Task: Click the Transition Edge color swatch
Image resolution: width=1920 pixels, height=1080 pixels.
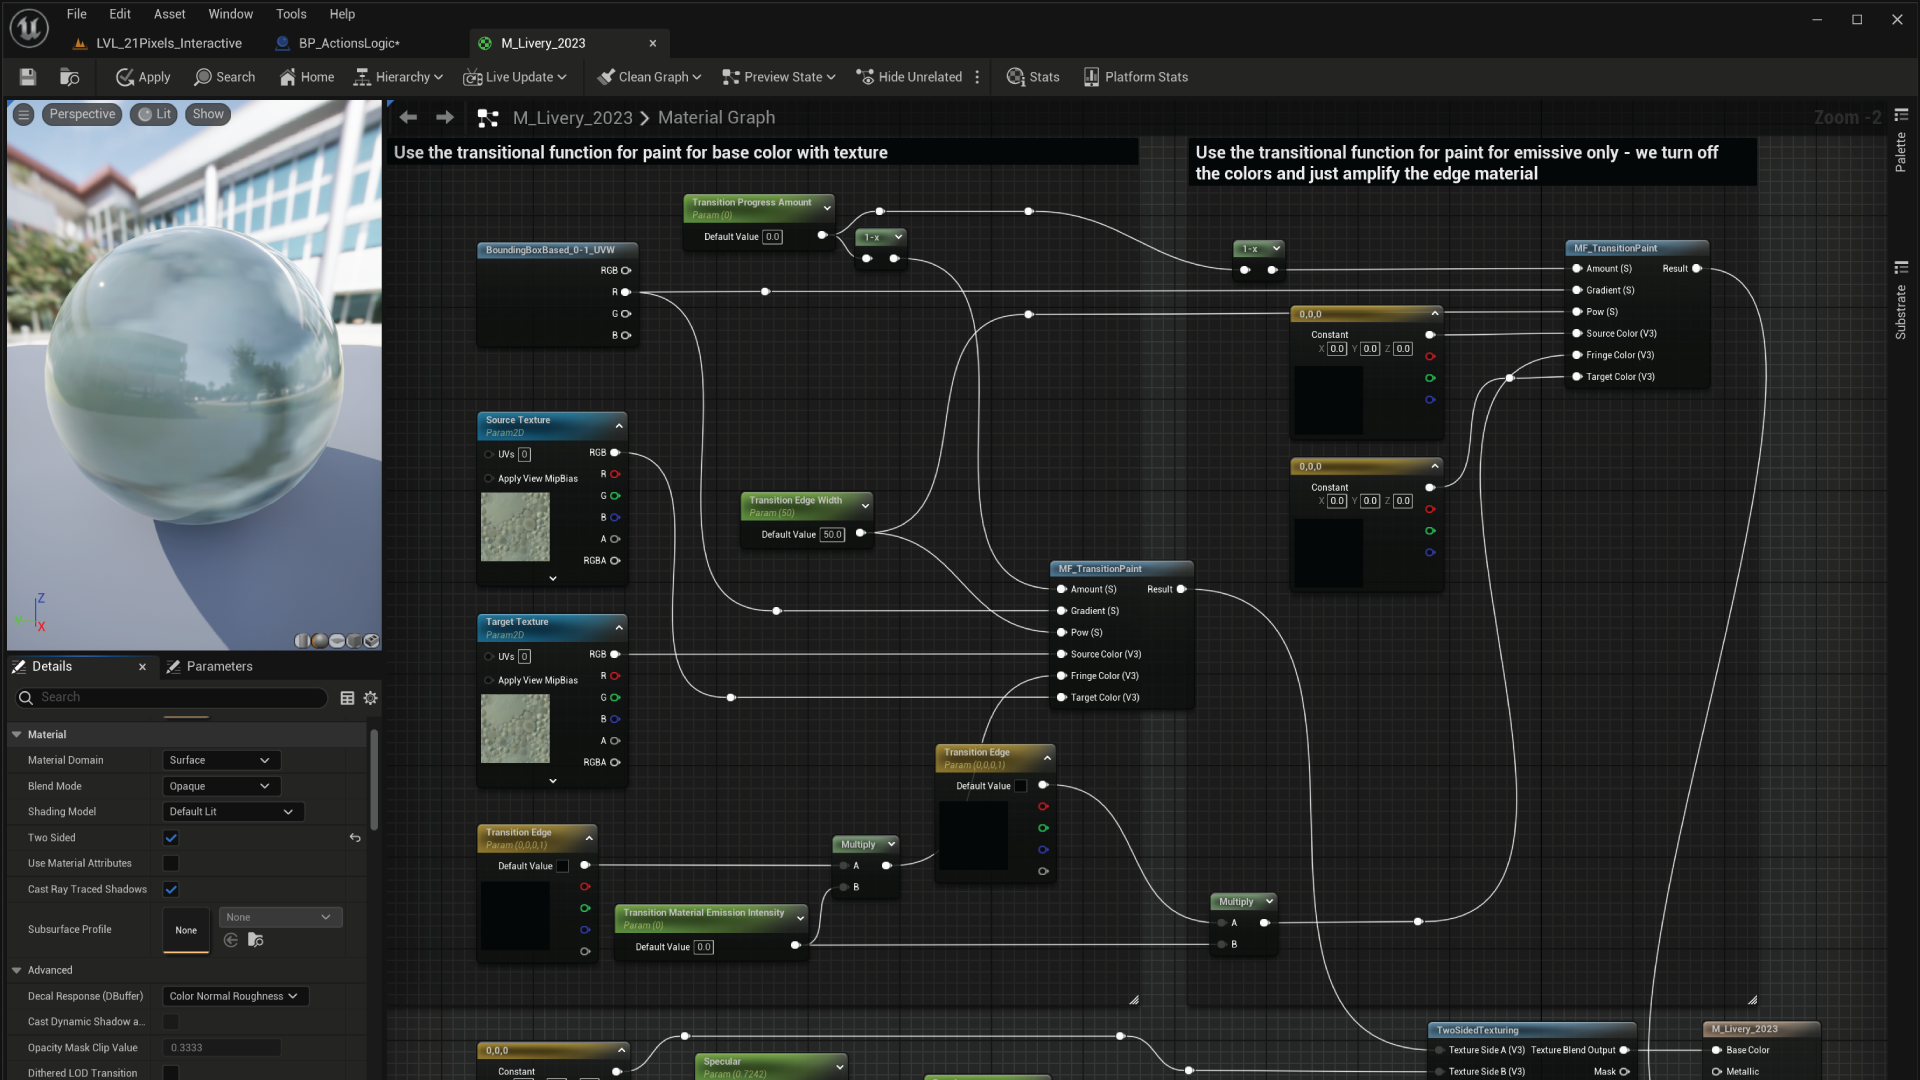Action: [x=562, y=866]
